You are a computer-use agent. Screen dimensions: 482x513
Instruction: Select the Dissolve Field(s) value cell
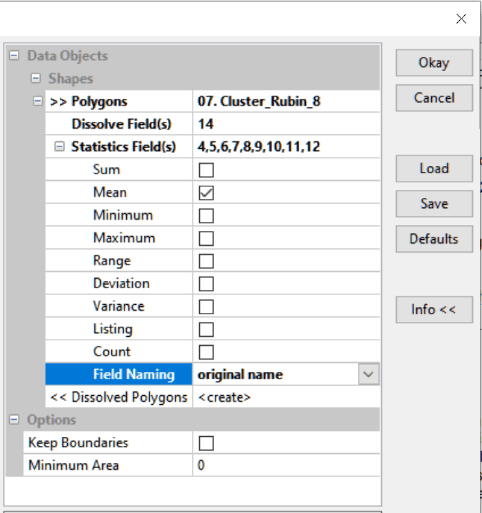coord(286,124)
